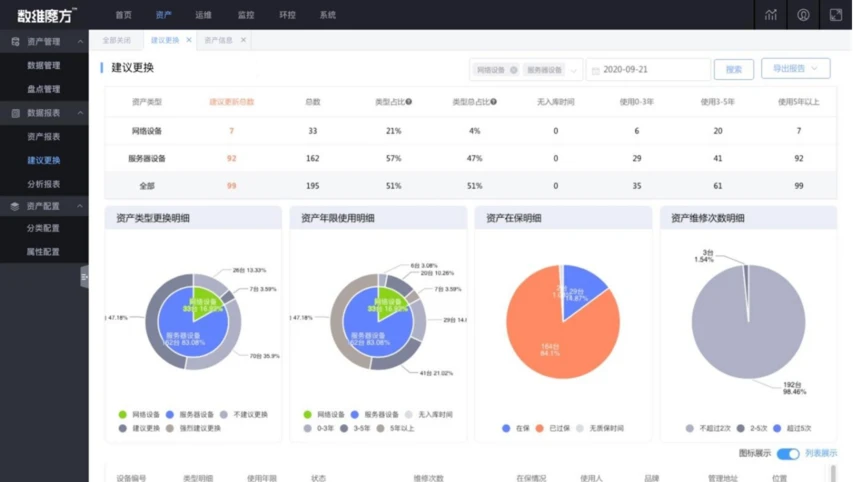853x482 pixels.
Task: Toggle 强烈建议更换 legend item
Action: (x=194, y=428)
